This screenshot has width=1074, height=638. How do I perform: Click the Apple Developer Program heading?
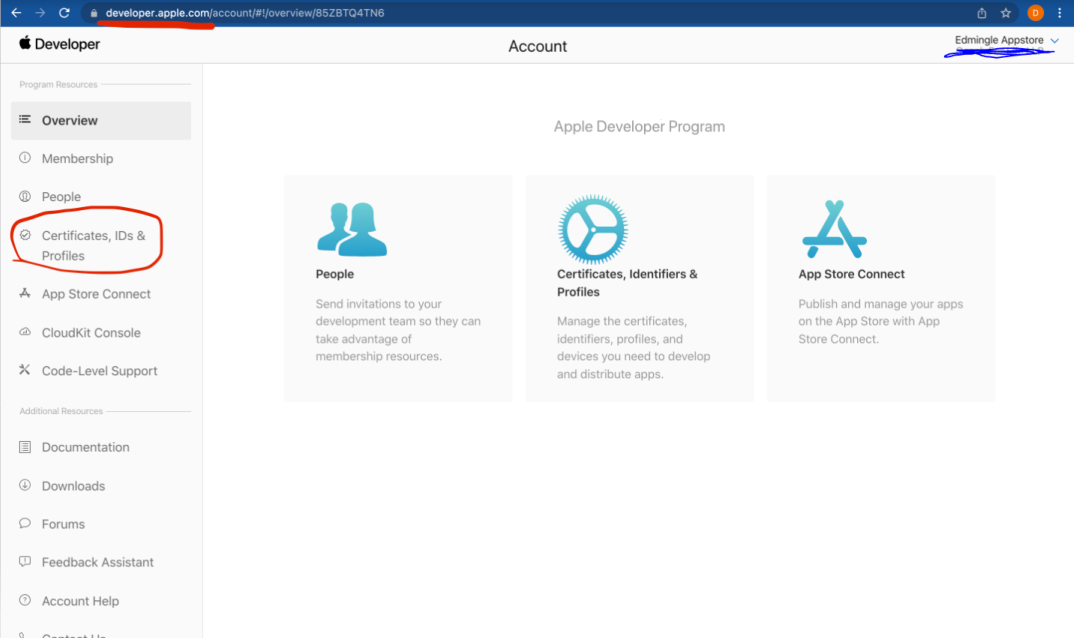click(x=639, y=127)
